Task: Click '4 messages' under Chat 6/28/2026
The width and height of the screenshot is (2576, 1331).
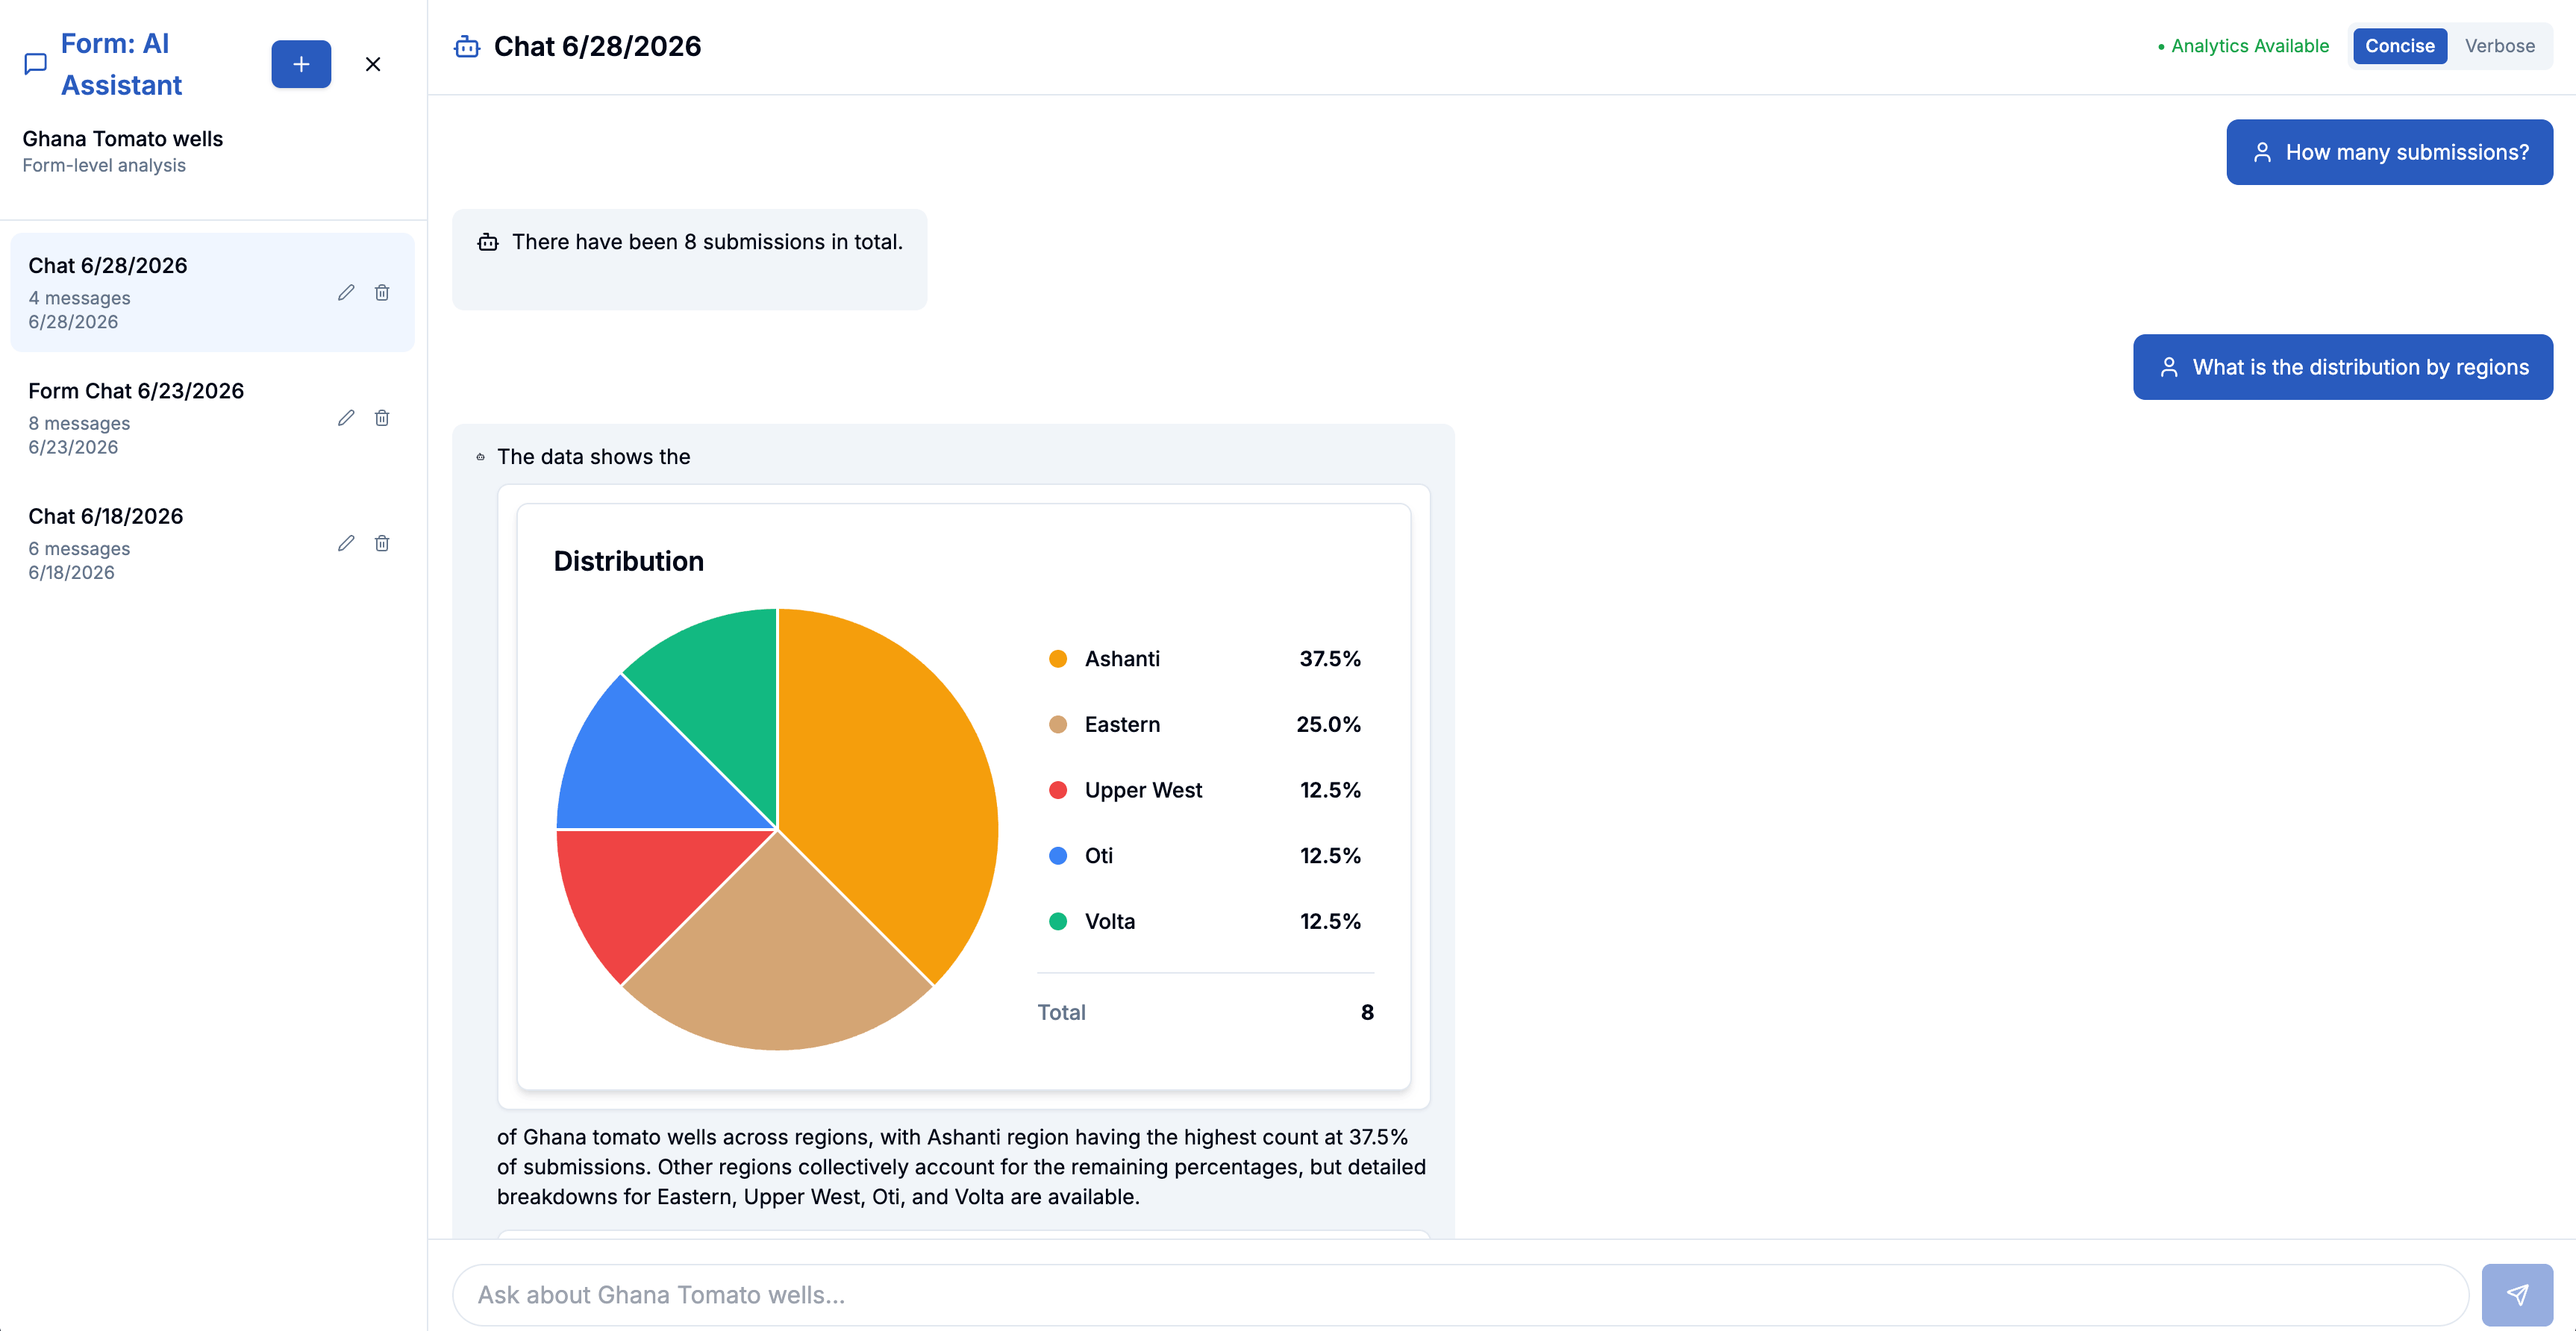Action: pyautogui.click(x=79, y=298)
